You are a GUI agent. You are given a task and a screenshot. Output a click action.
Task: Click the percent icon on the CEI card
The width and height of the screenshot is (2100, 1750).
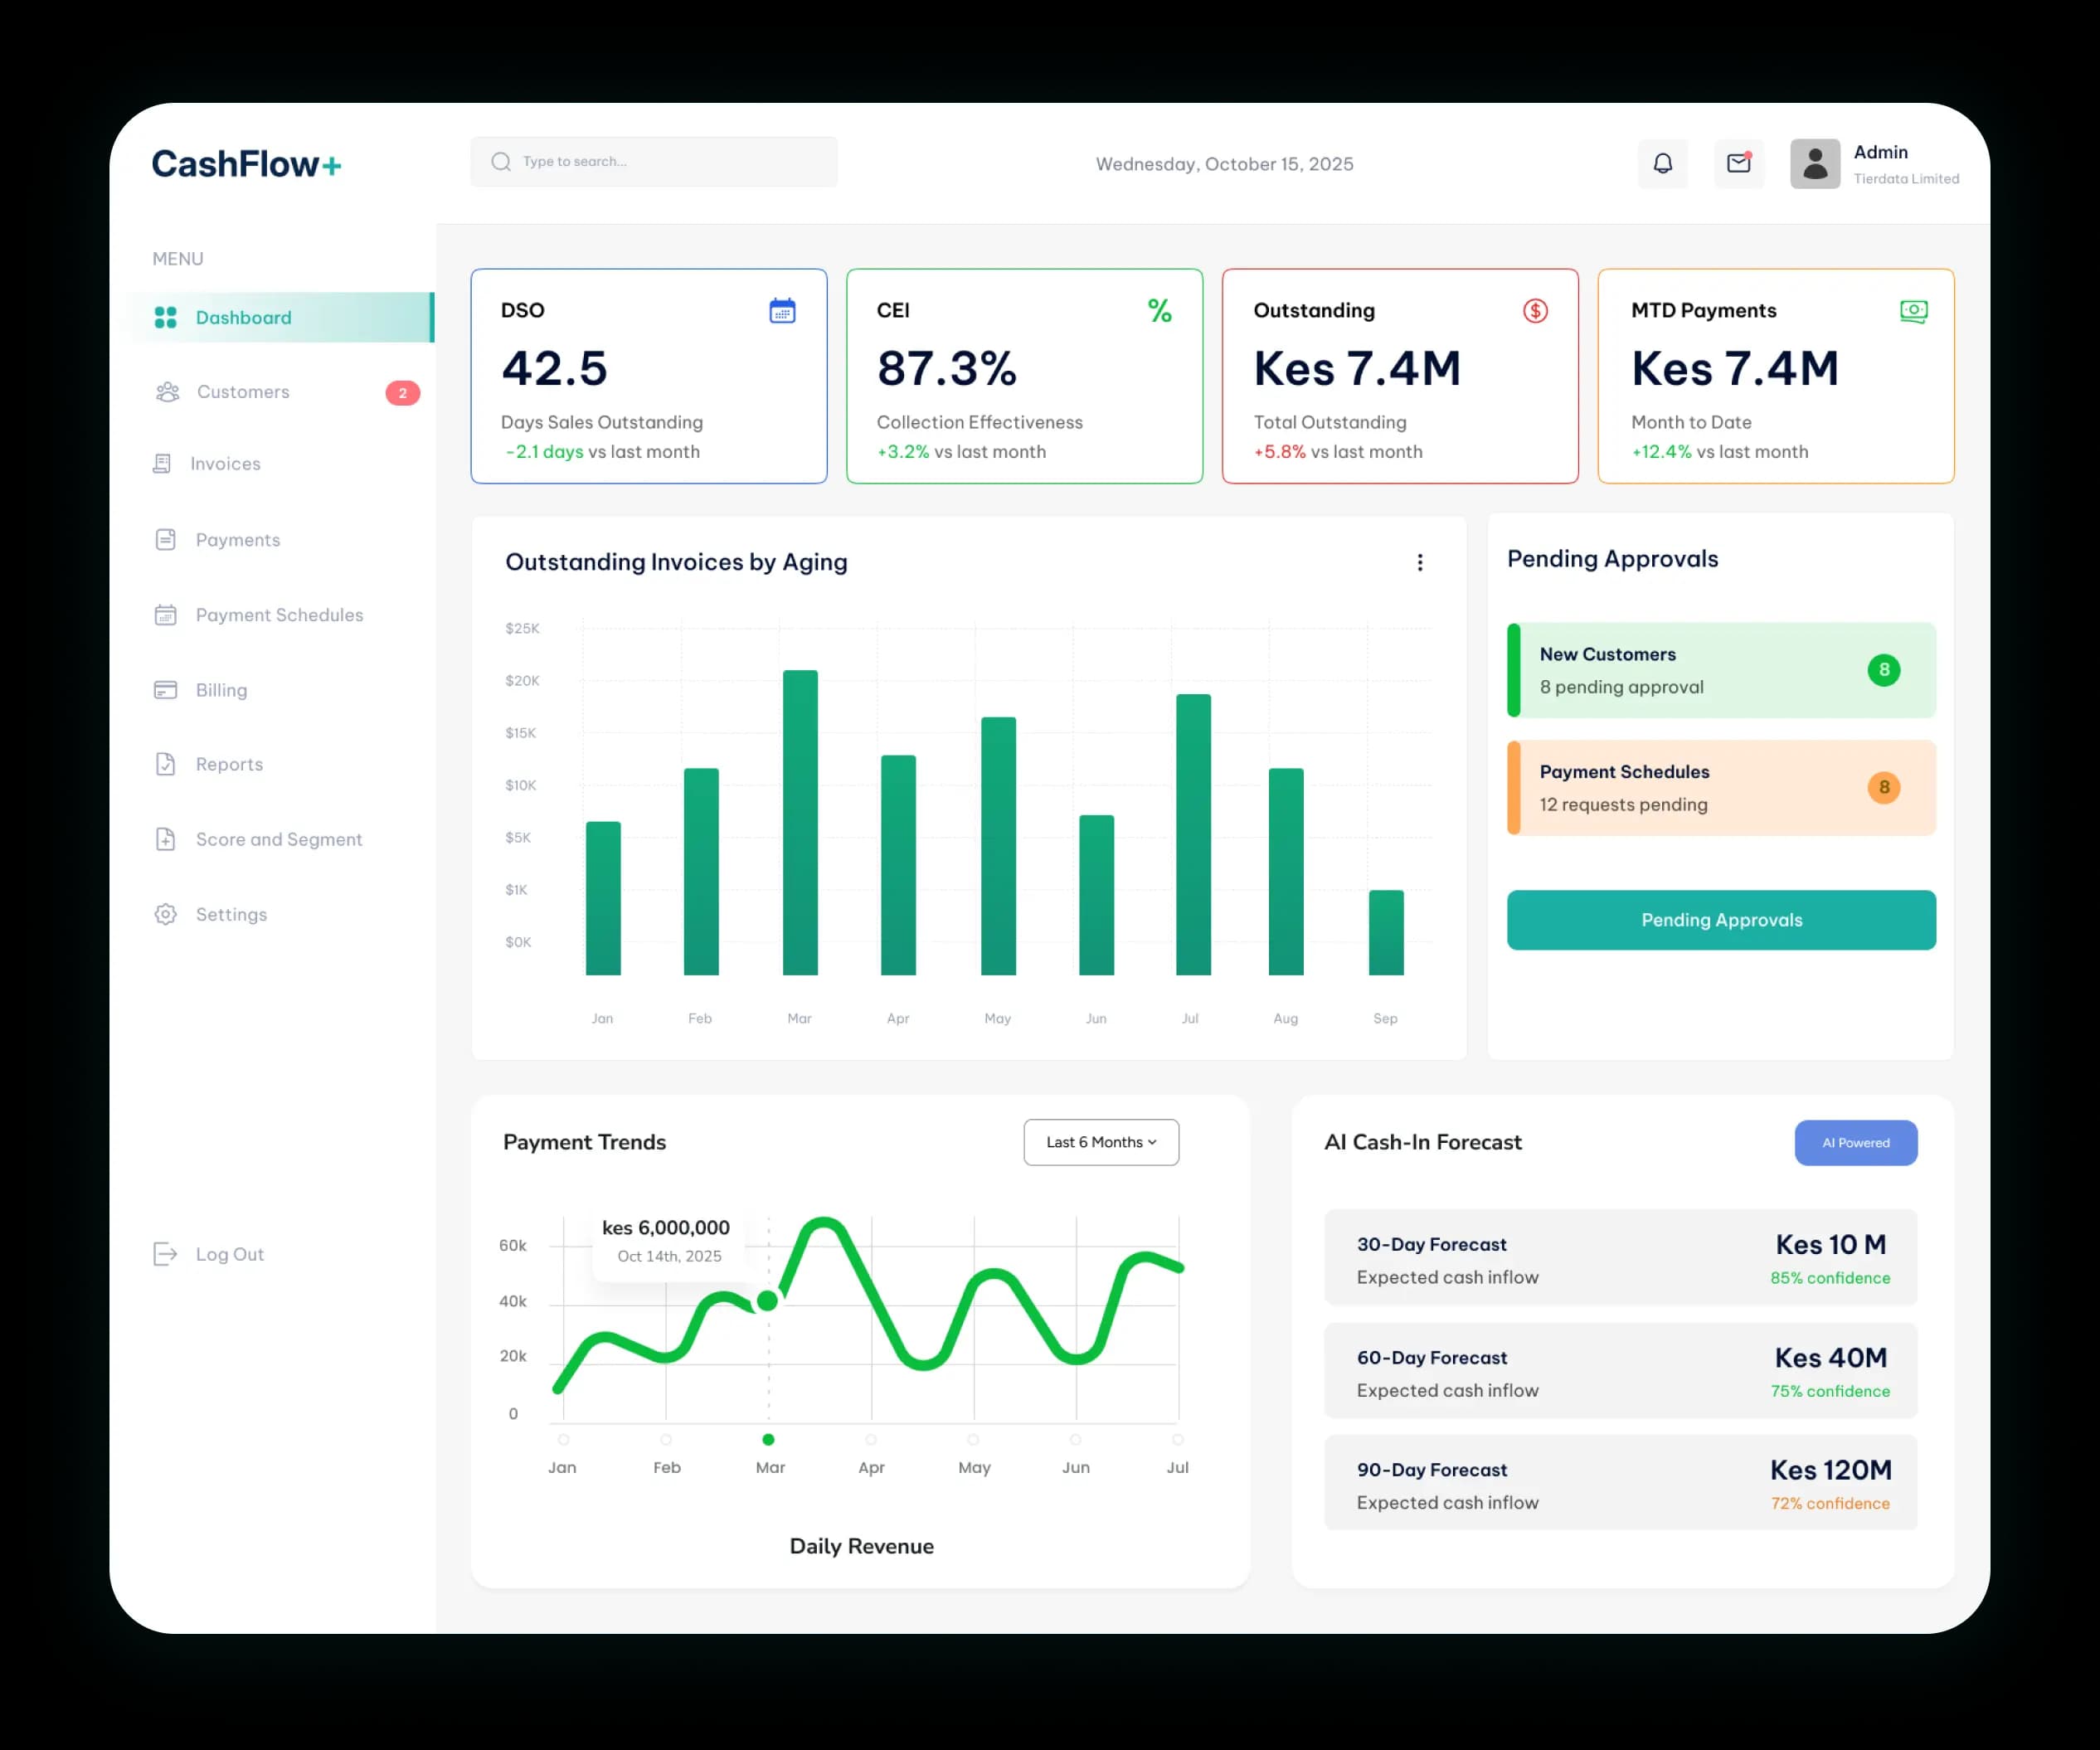point(1159,311)
